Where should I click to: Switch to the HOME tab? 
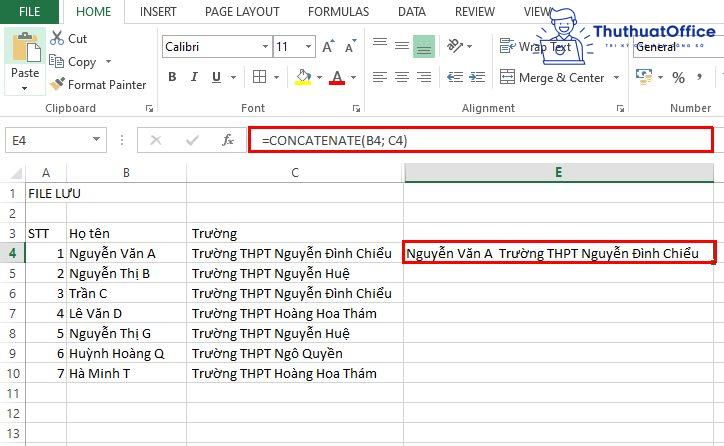[94, 12]
